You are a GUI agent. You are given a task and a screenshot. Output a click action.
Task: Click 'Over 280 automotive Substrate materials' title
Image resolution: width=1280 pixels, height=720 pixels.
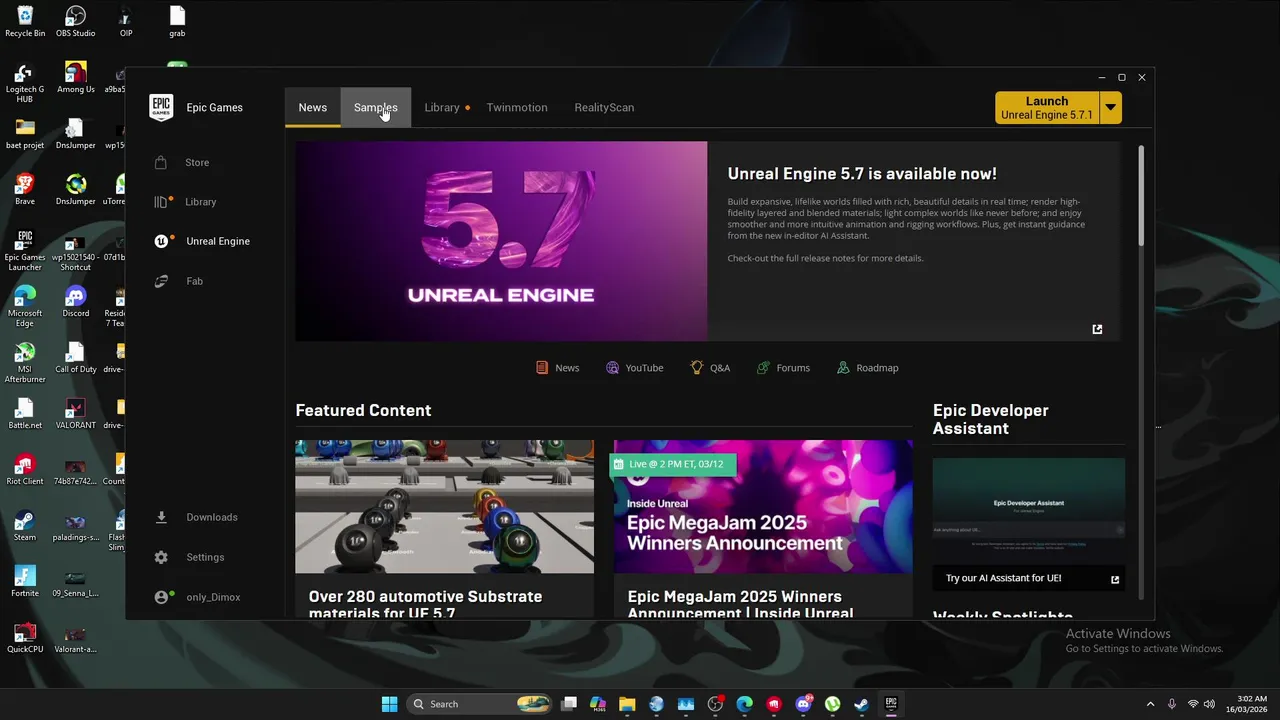(x=426, y=604)
